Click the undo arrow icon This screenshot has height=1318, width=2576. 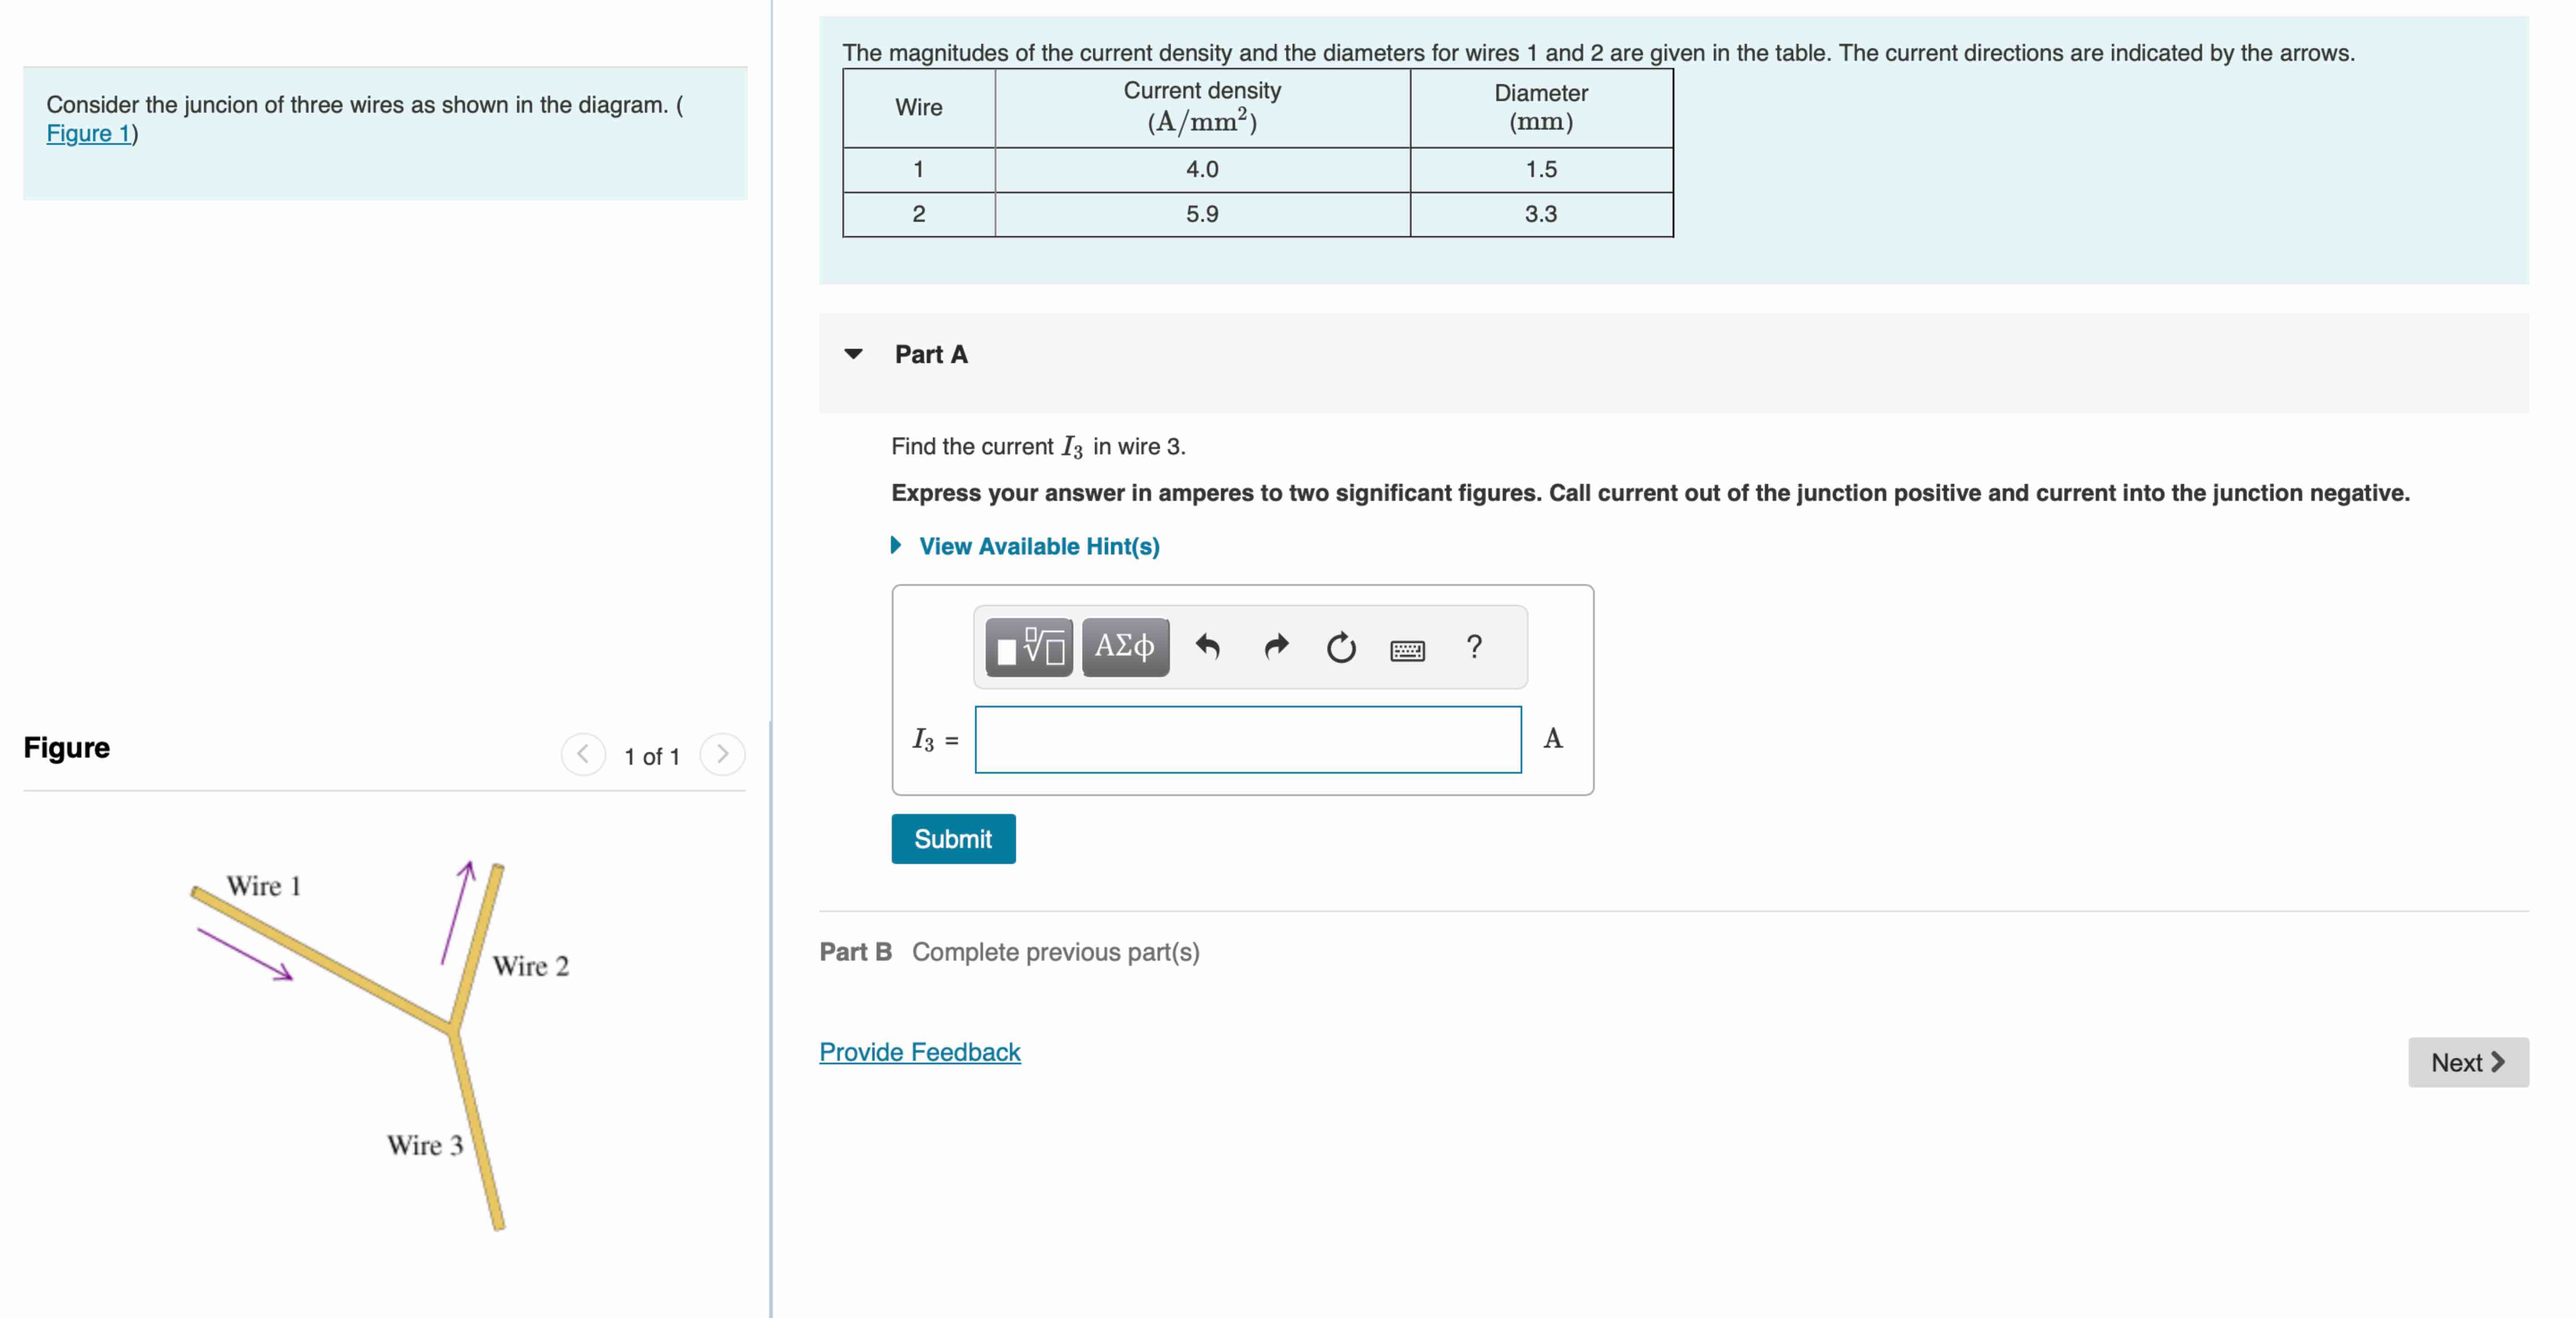coord(1207,647)
